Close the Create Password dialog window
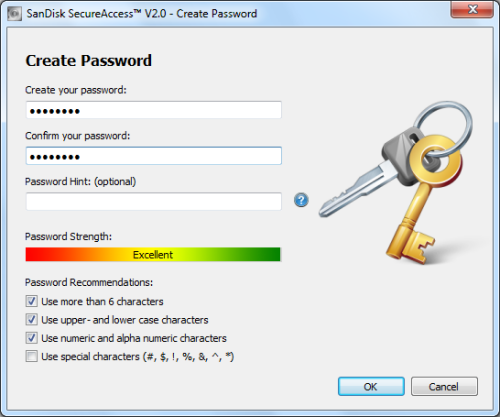This screenshot has width=500, height=417. 472,10
